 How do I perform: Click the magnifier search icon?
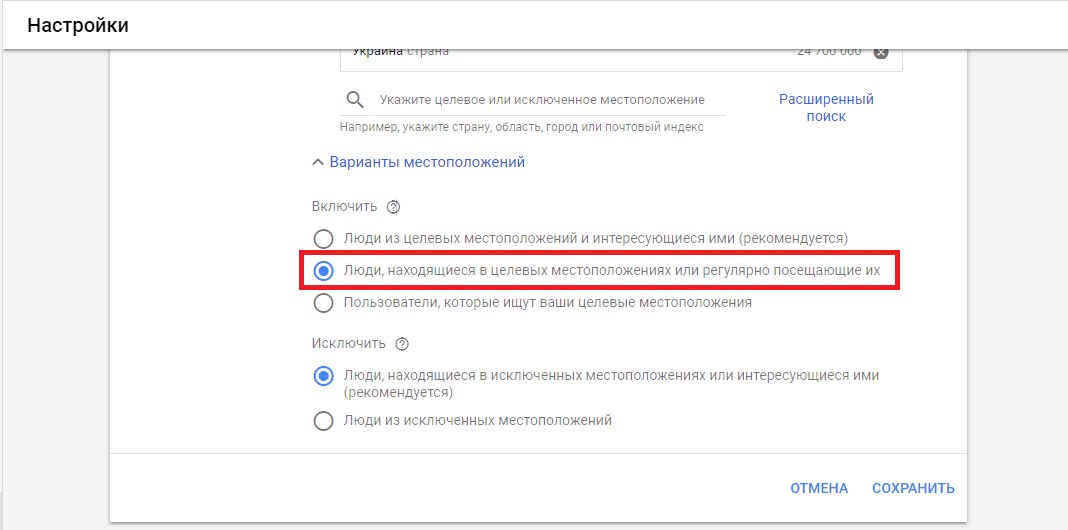[x=354, y=99]
